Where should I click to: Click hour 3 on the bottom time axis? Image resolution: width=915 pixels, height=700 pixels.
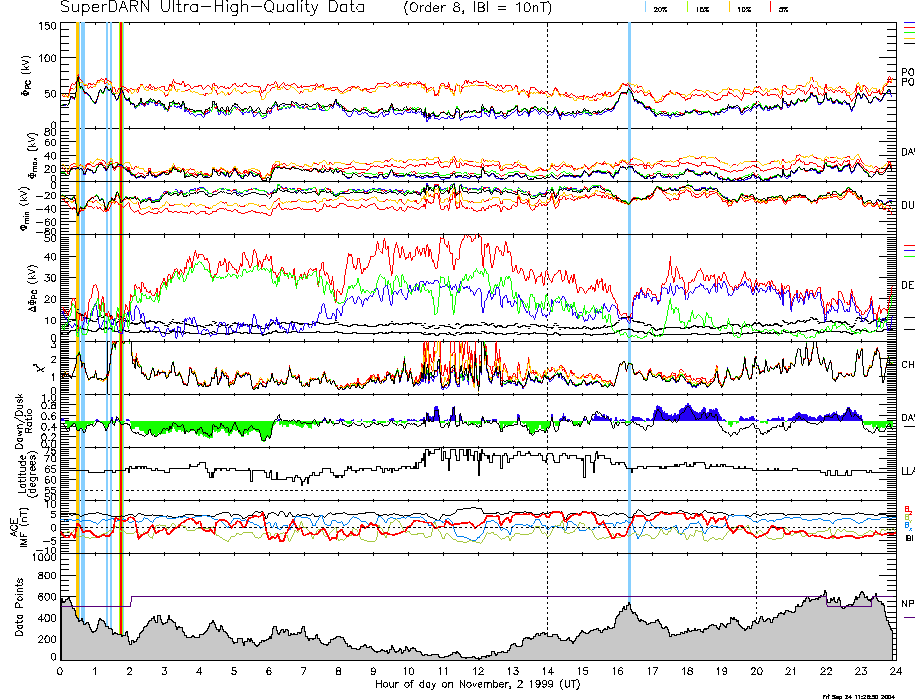165,671
